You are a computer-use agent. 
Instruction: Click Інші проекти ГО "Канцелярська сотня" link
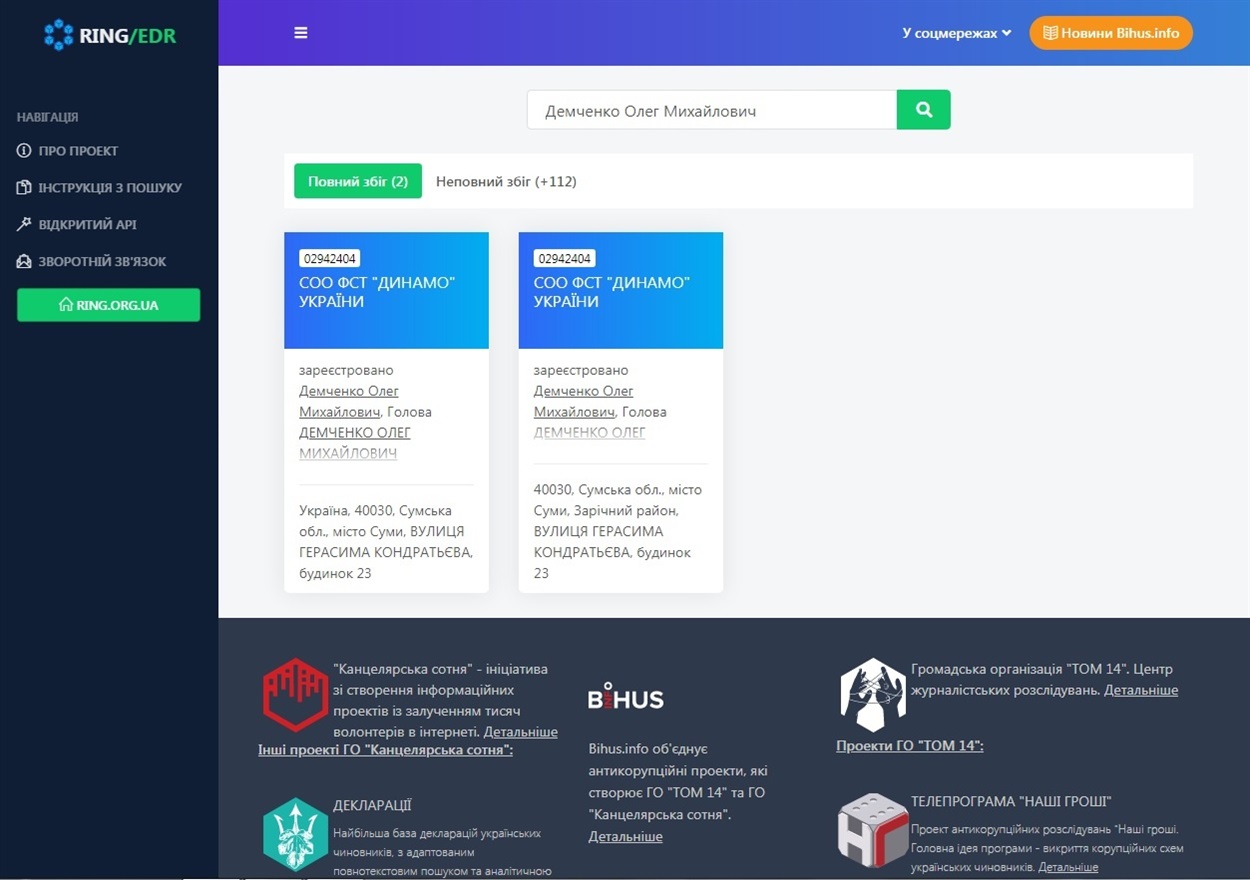coord(385,749)
